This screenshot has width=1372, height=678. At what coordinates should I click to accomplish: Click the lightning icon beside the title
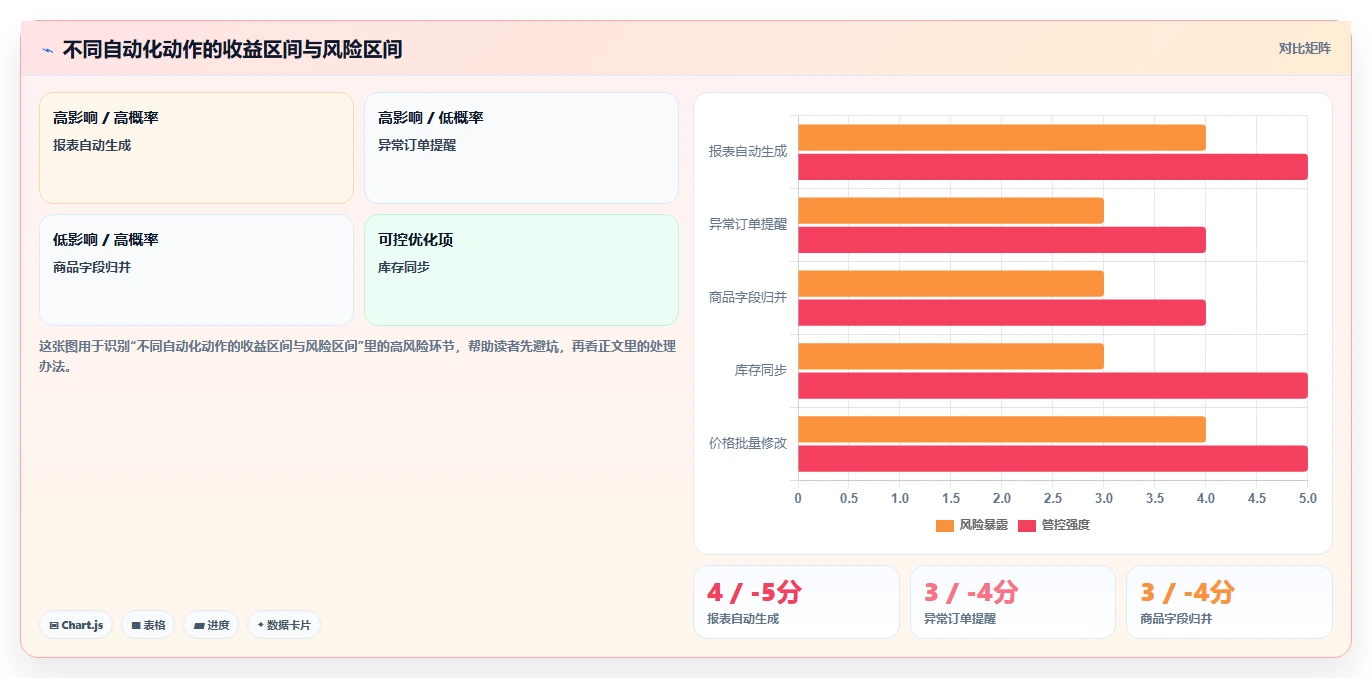(x=47, y=50)
